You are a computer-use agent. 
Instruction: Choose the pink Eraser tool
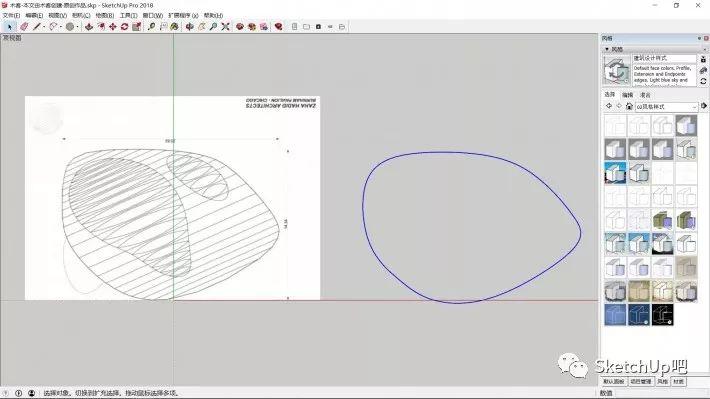pyautogui.click(x=24, y=27)
